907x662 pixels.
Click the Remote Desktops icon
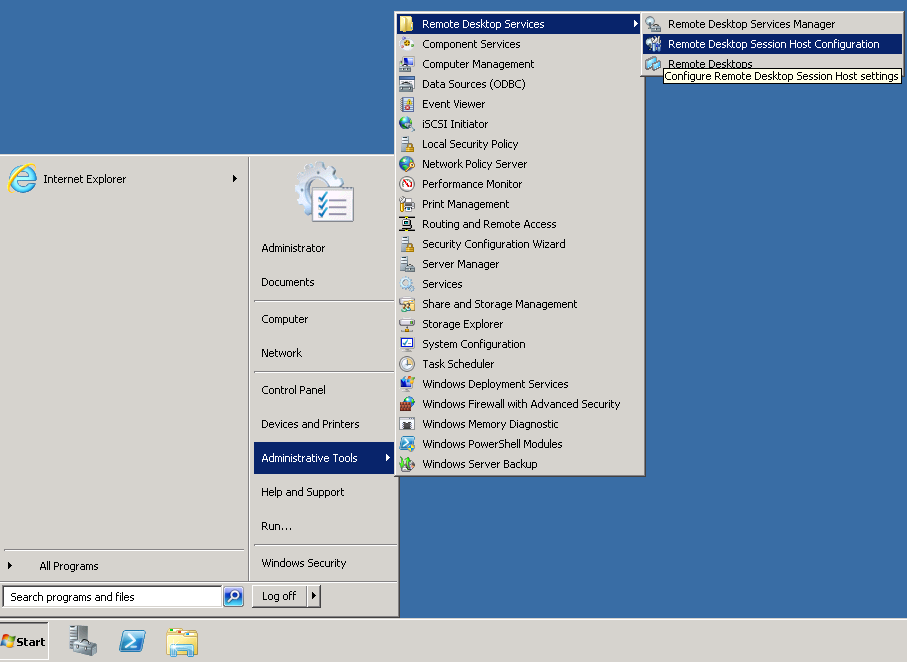[x=653, y=64]
